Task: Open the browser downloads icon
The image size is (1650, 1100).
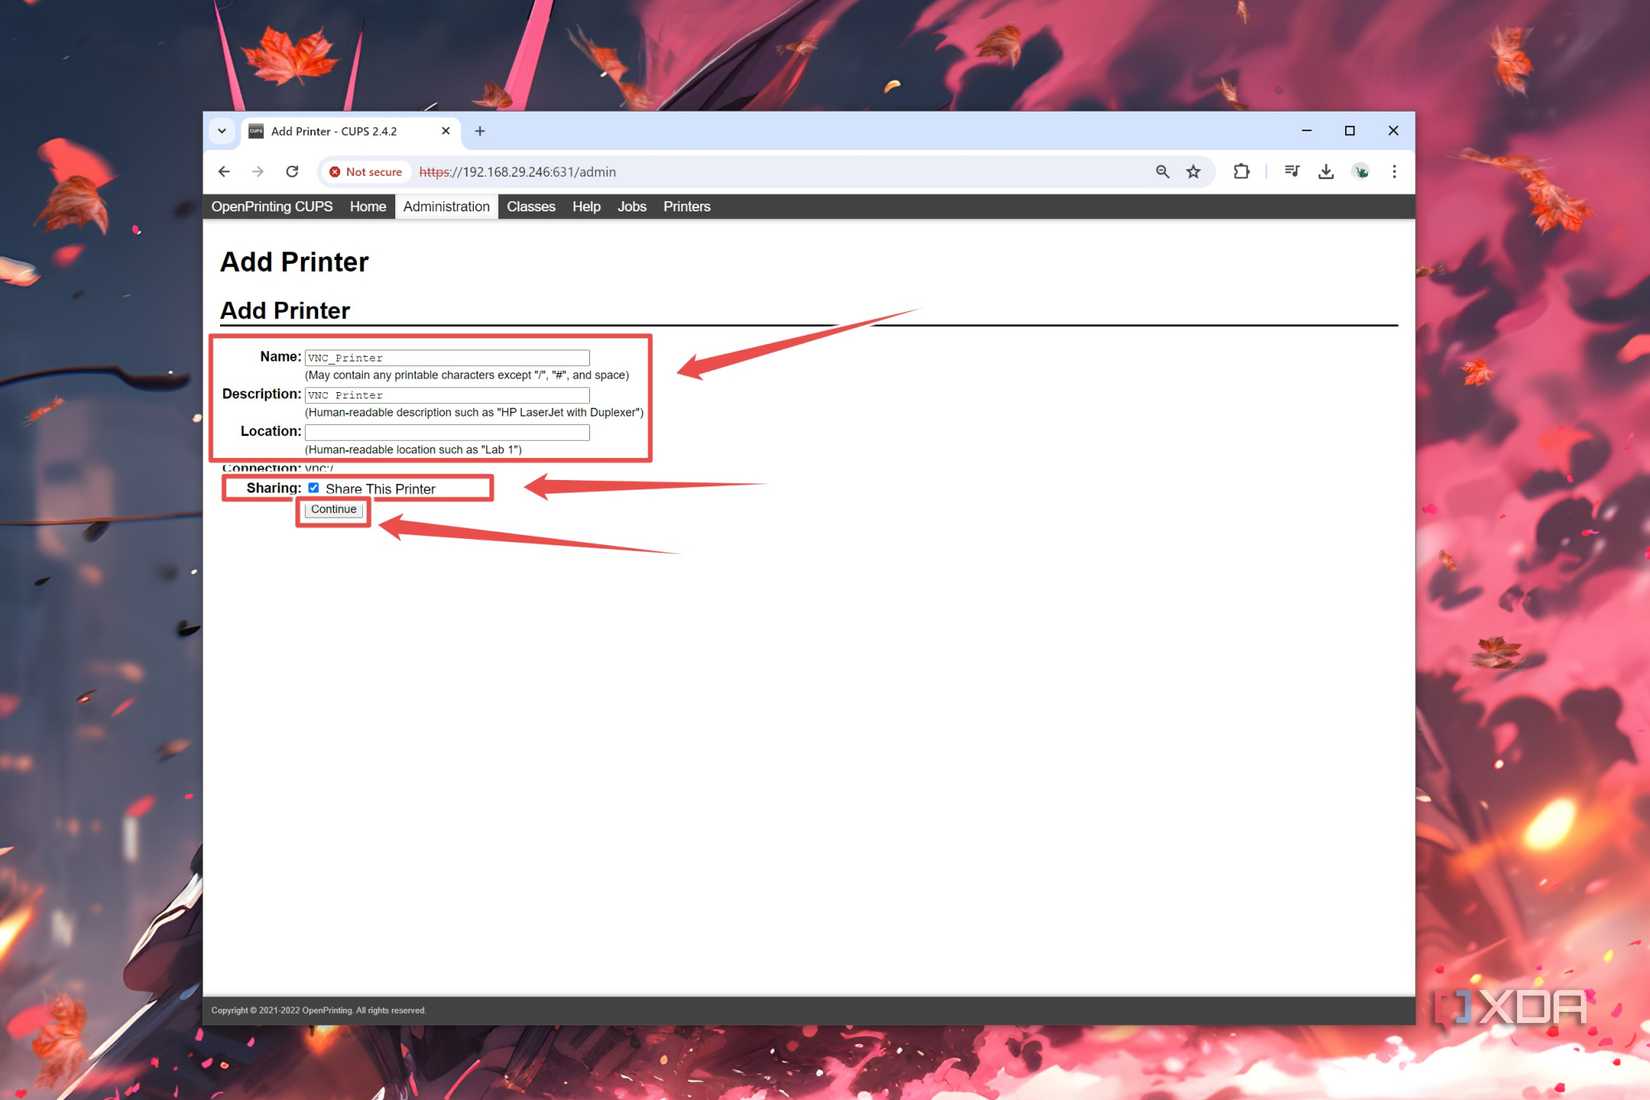Action: (1326, 172)
